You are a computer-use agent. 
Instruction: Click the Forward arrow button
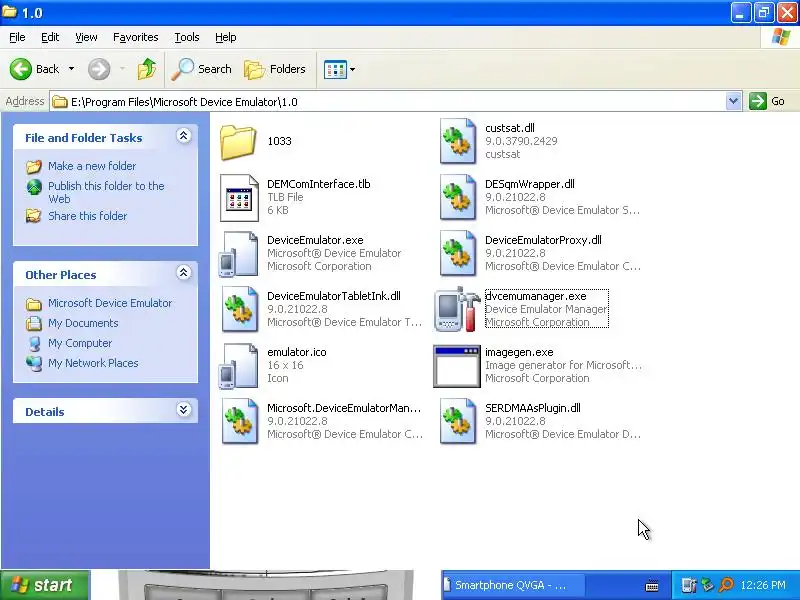(x=99, y=69)
